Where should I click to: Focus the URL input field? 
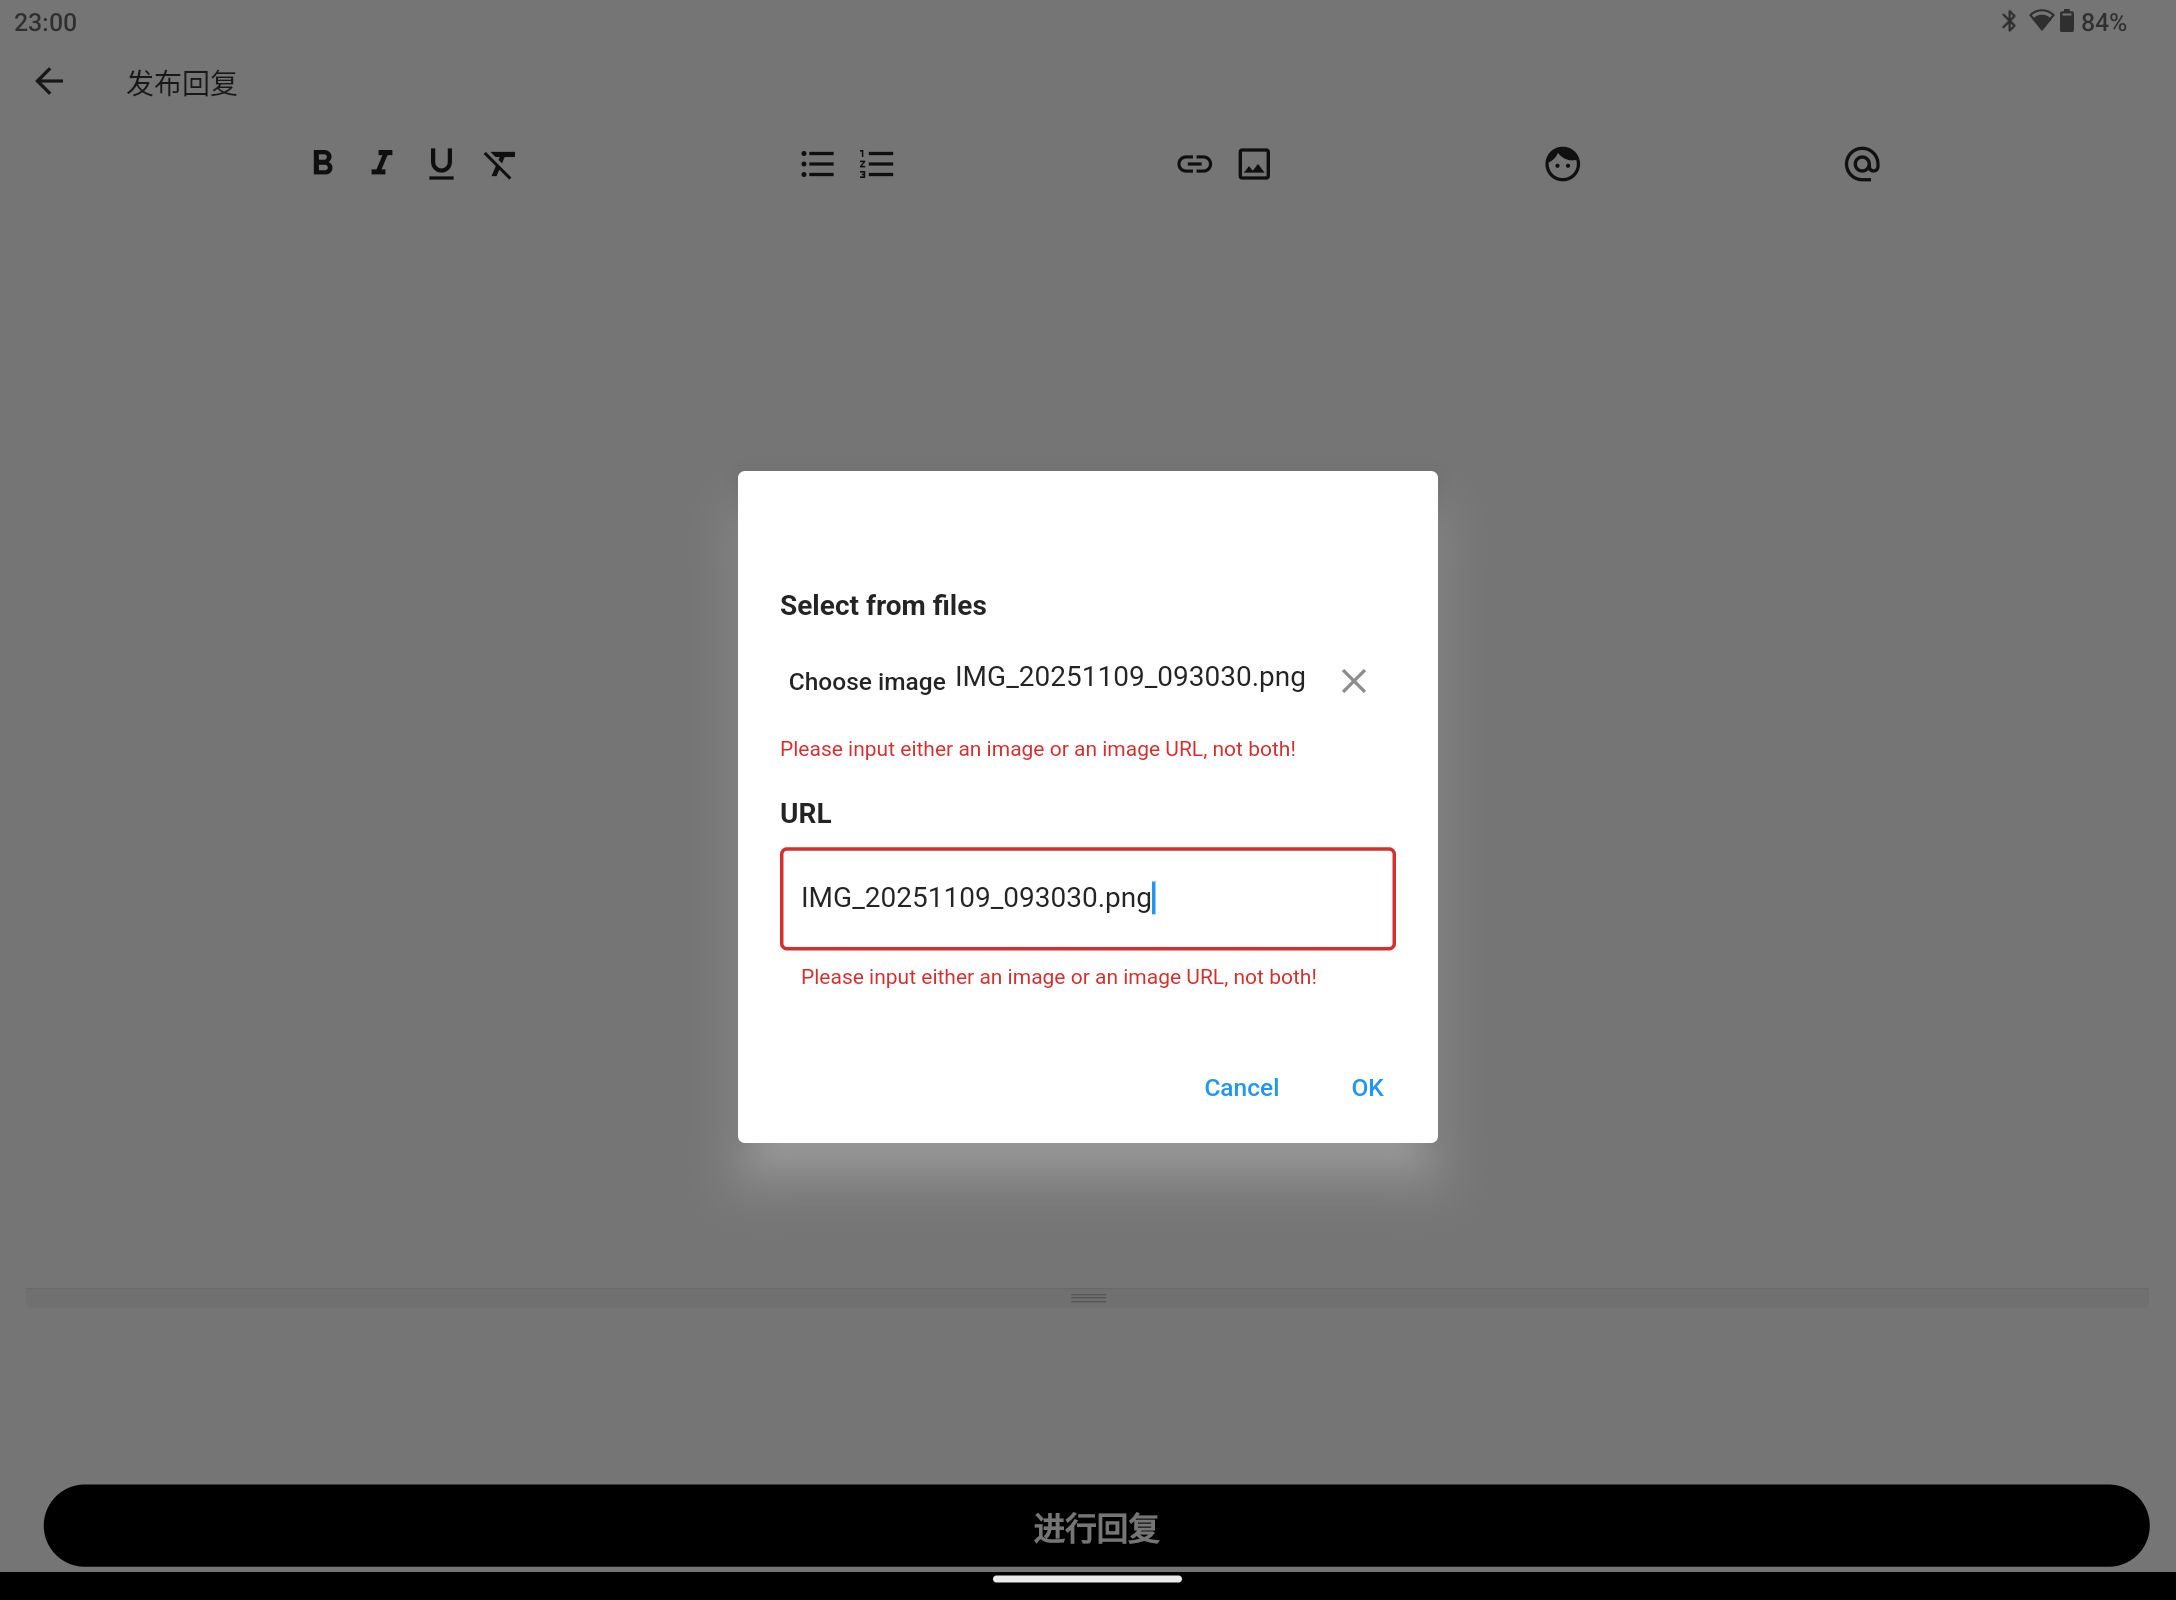[1087, 898]
